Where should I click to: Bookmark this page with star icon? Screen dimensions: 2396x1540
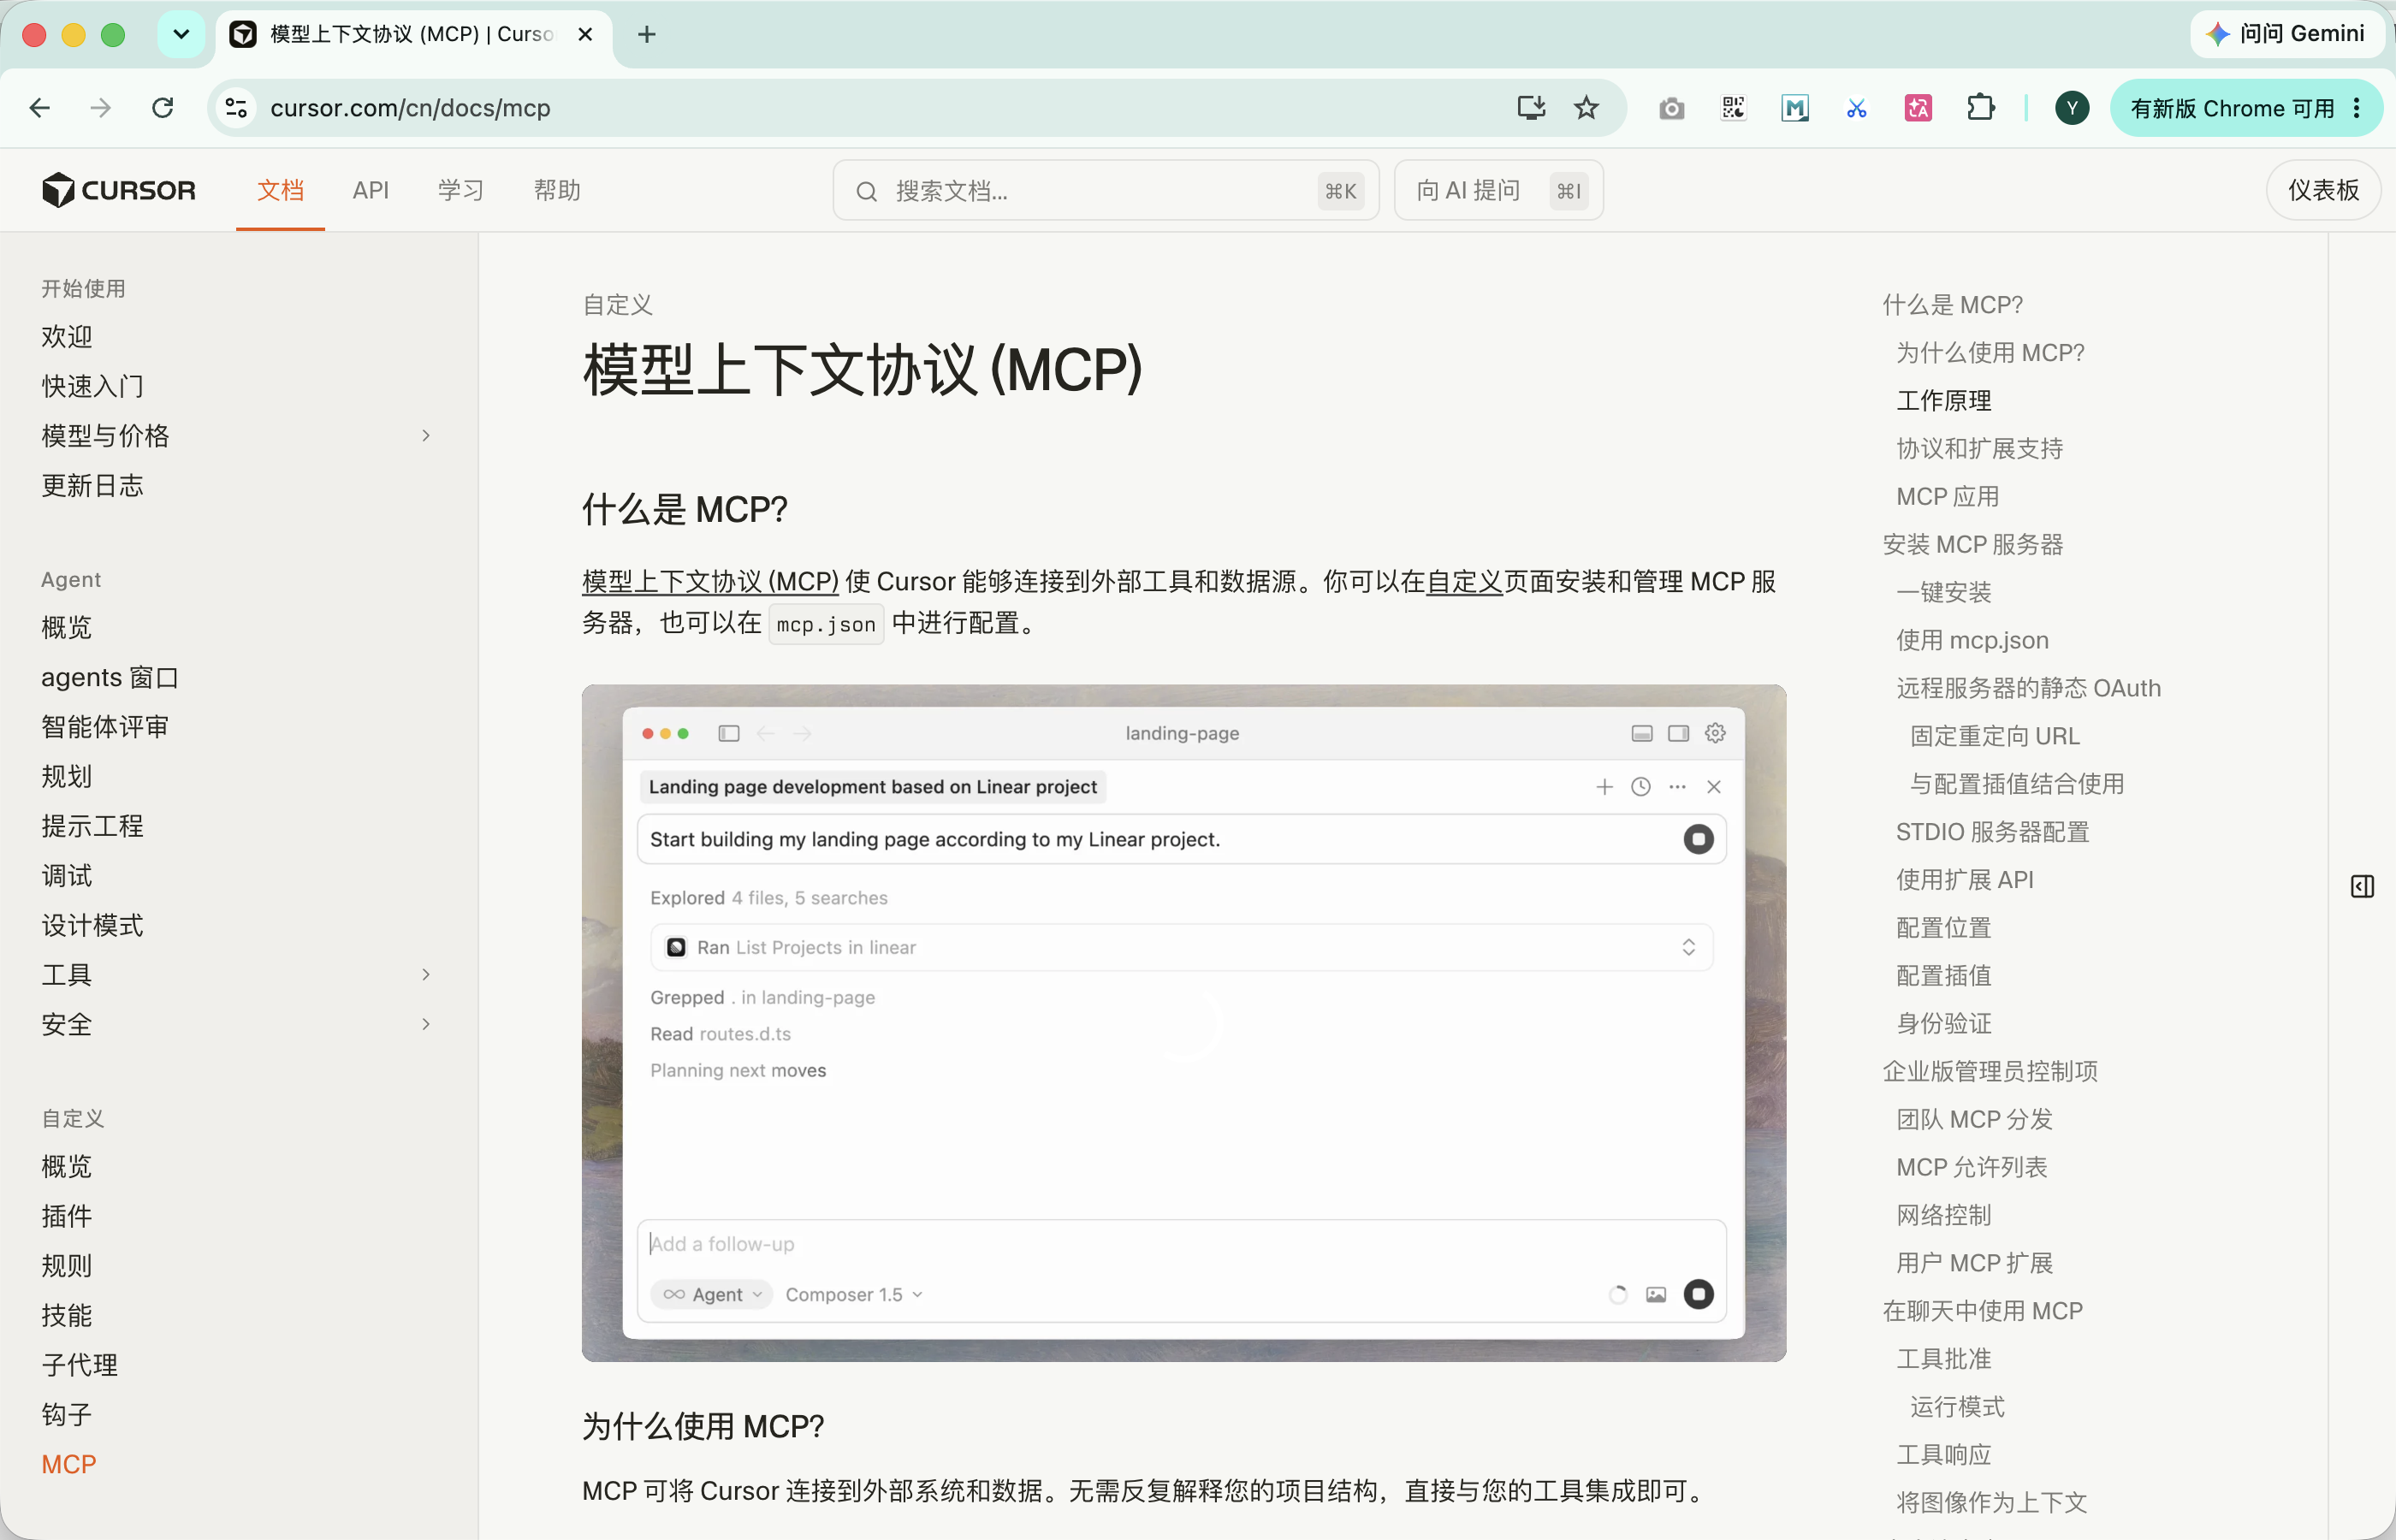tap(1586, 108)
